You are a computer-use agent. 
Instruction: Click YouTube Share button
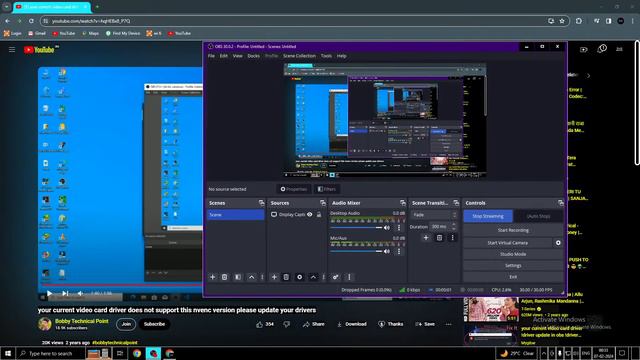pyautogui.click(x=313, y=324)
